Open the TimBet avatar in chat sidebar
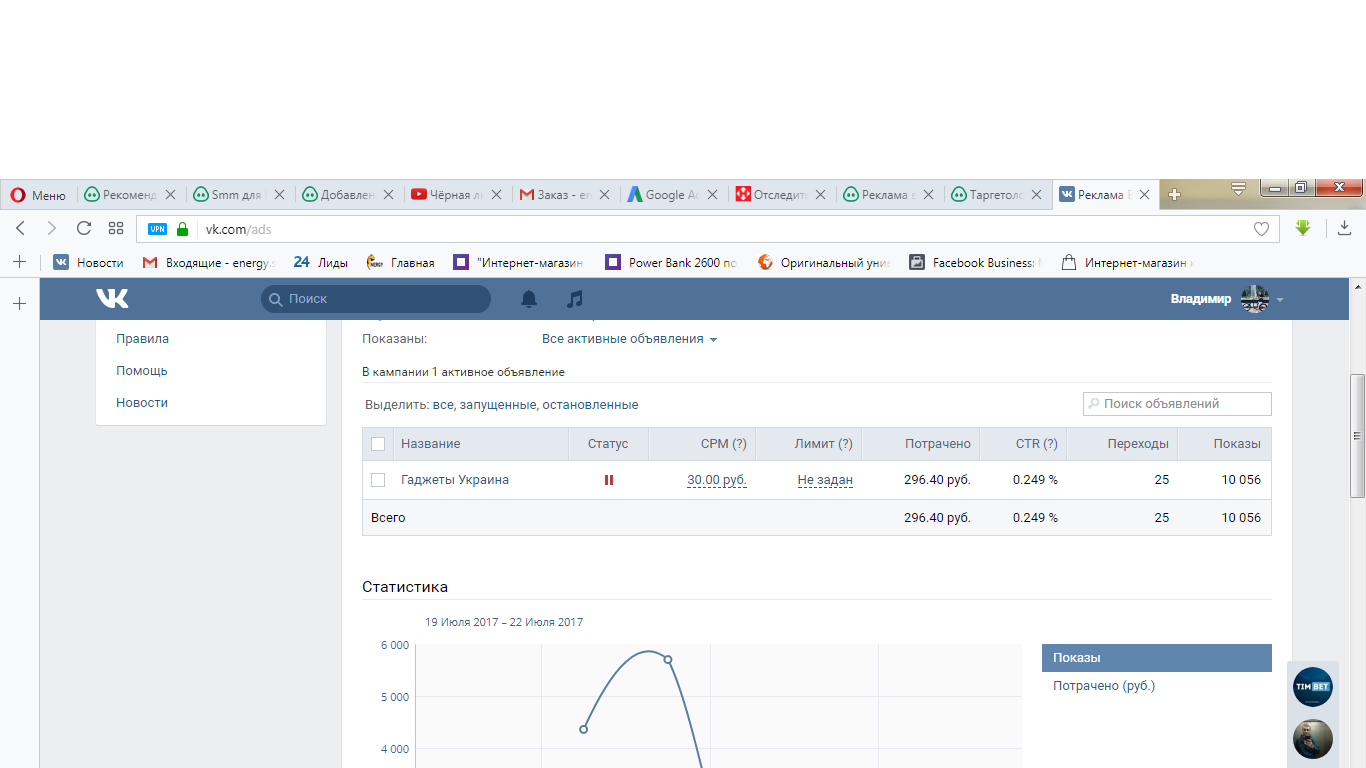 [1312, 687]
